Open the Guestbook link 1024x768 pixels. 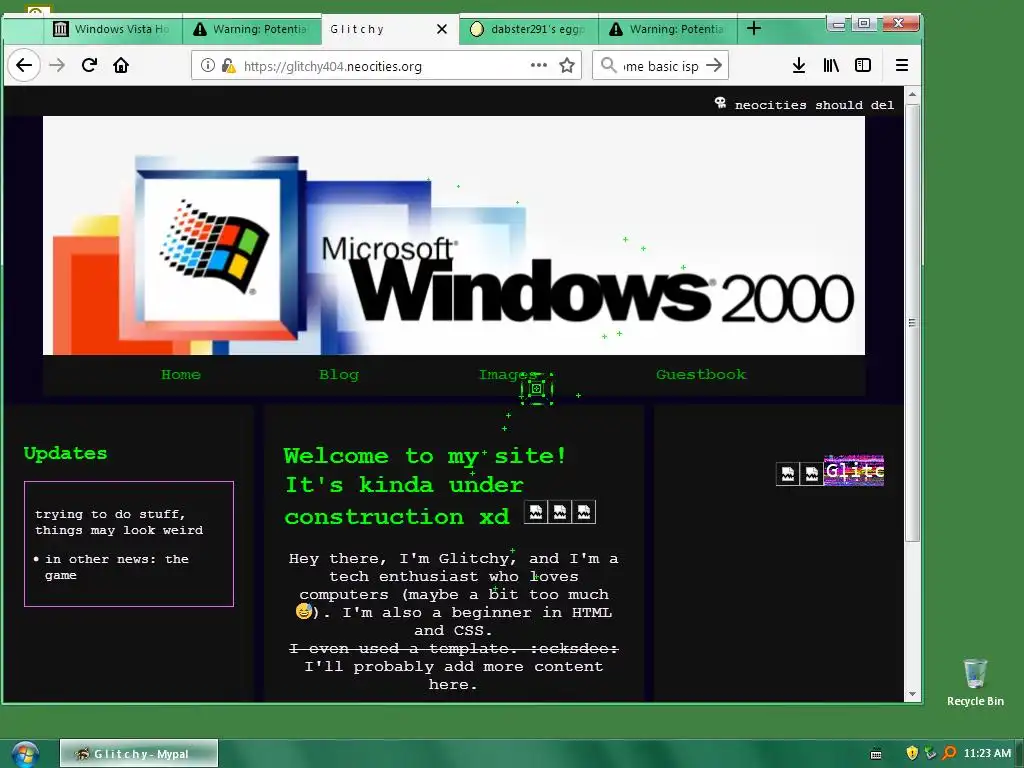(x=701, y=375)
